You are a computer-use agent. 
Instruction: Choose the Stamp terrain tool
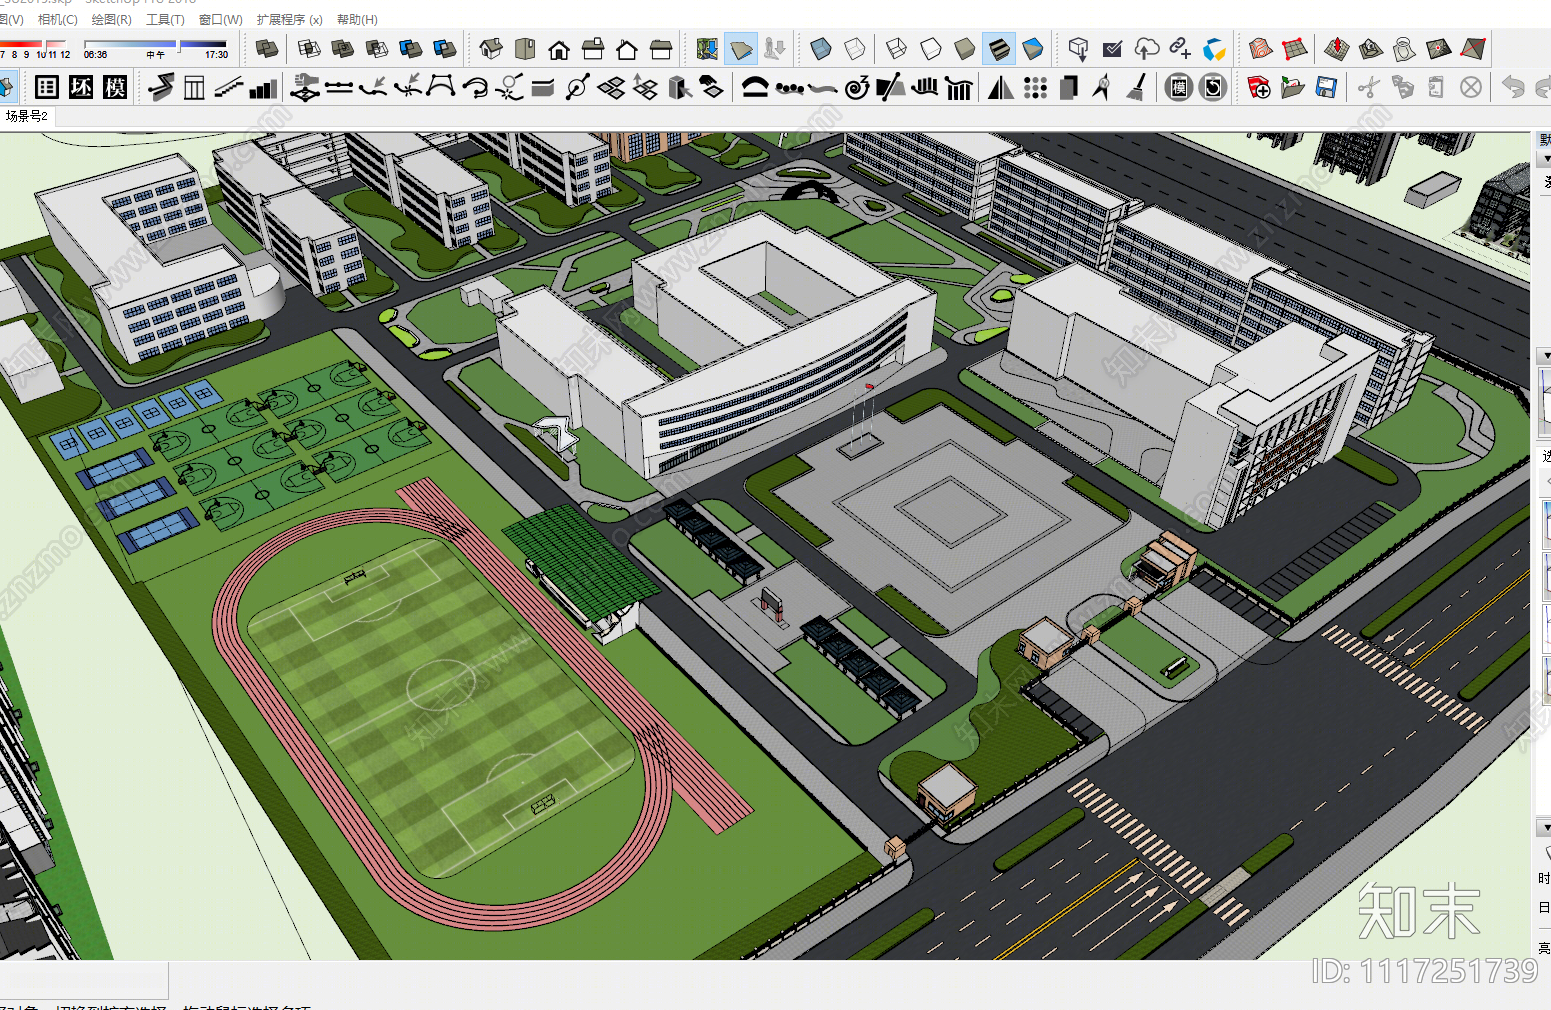click(1371, 48)
